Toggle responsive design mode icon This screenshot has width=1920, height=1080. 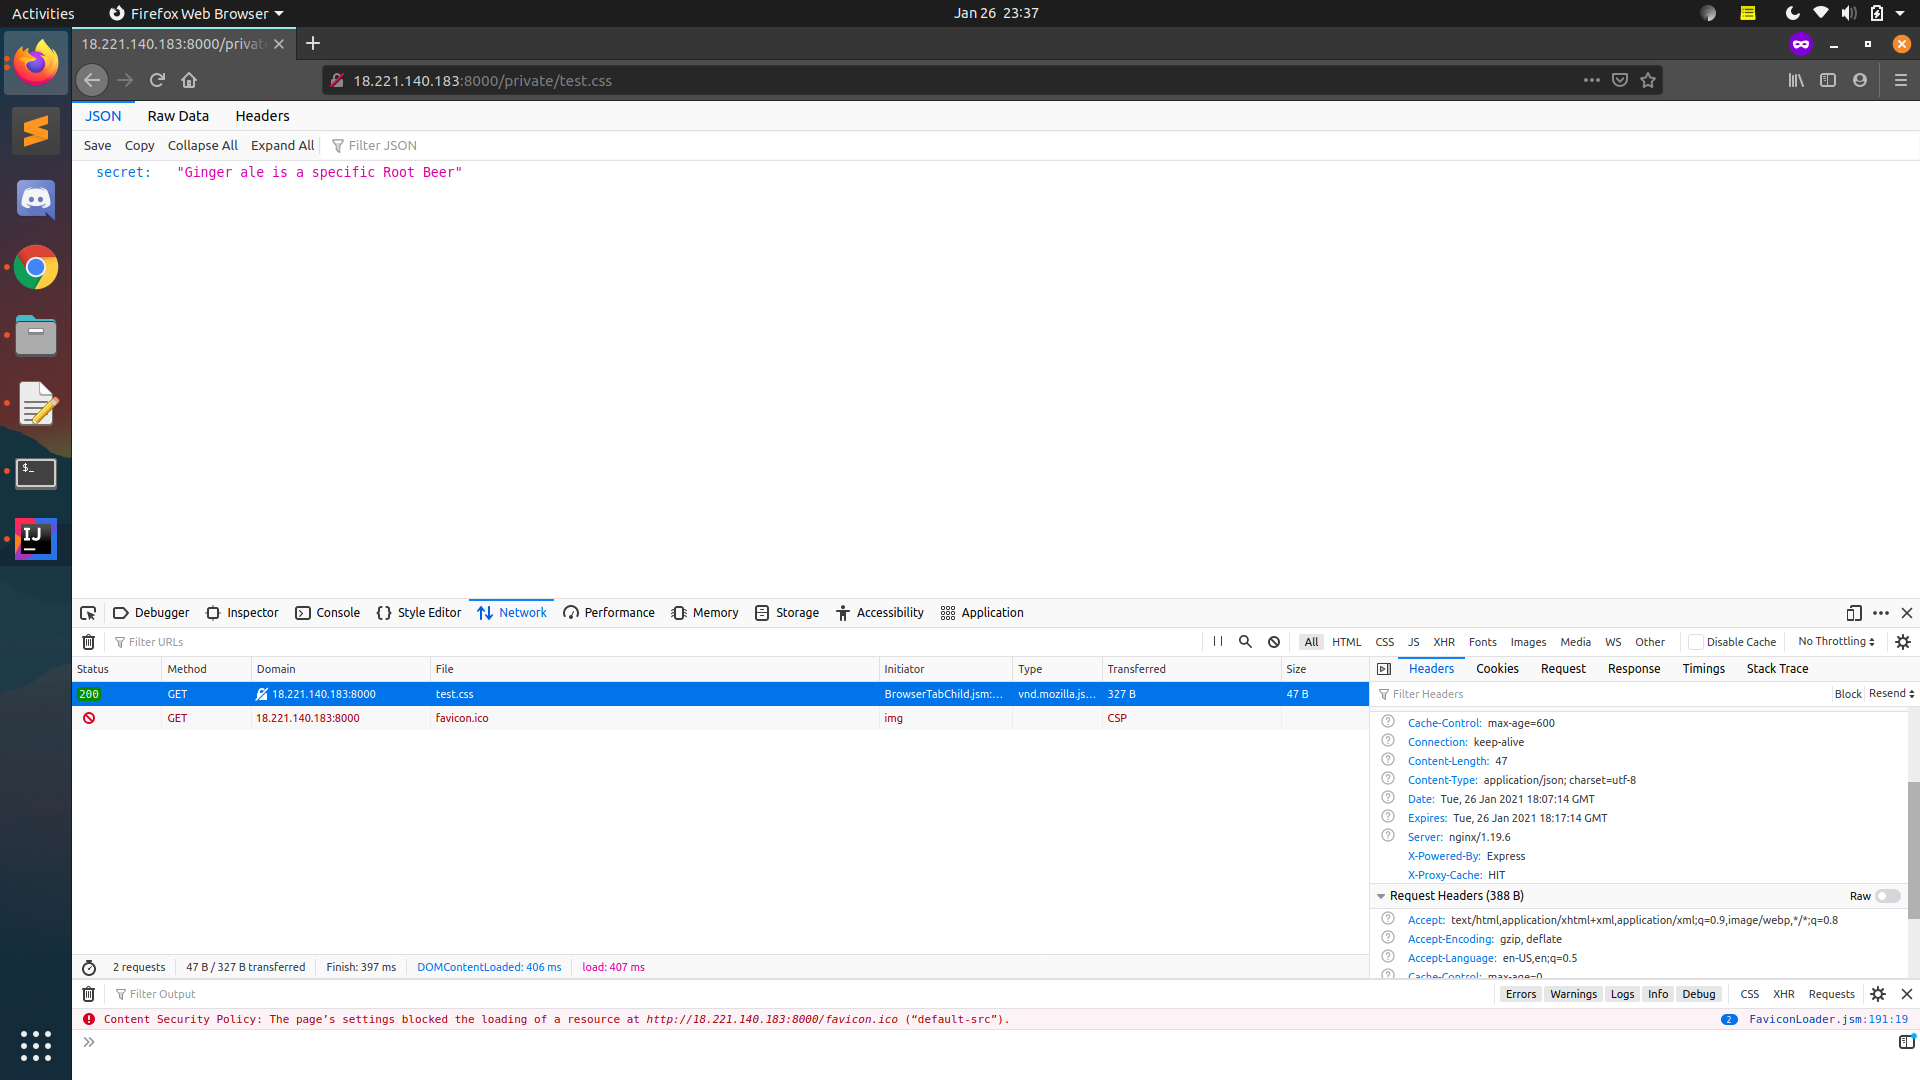pyautogui.click(x=1854, y=613)
